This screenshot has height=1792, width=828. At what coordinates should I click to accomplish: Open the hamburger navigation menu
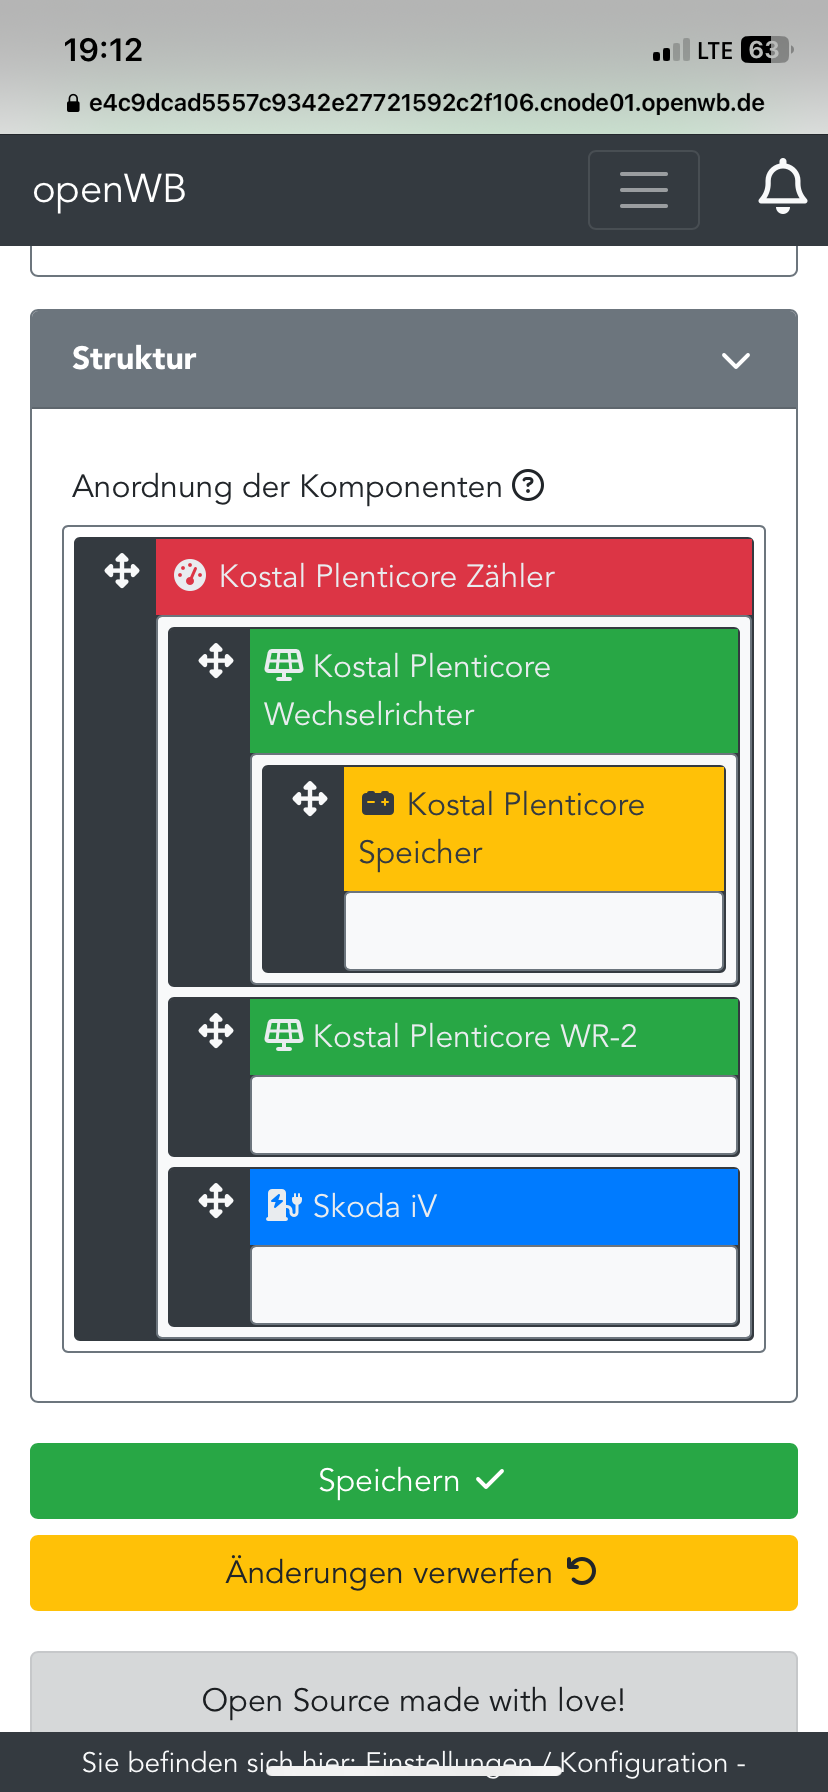tap(643, 189)
